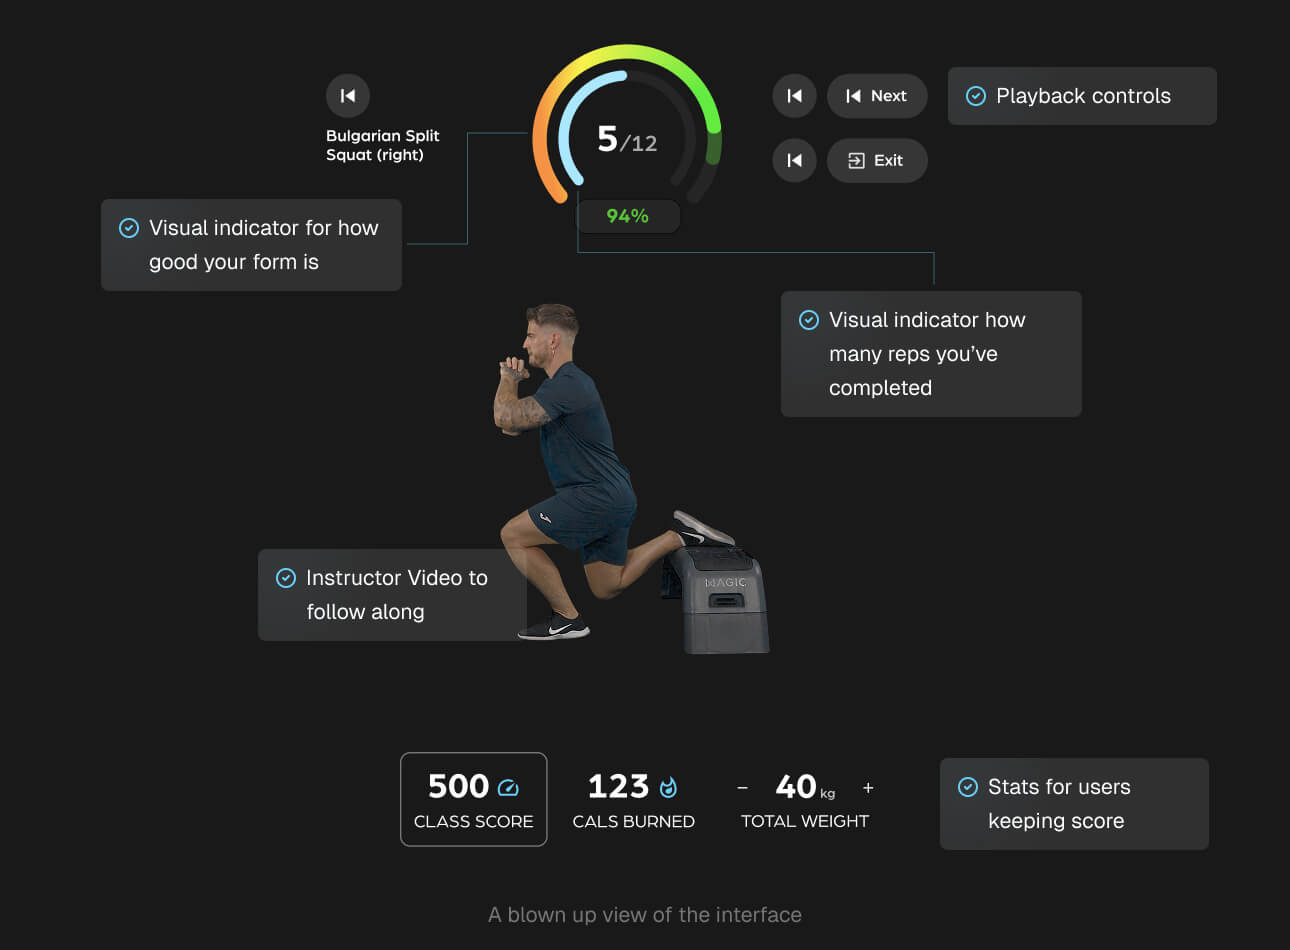The image size is (1290, 950).
Task: Select the Class Score stat card
Action: click(474, 799)
